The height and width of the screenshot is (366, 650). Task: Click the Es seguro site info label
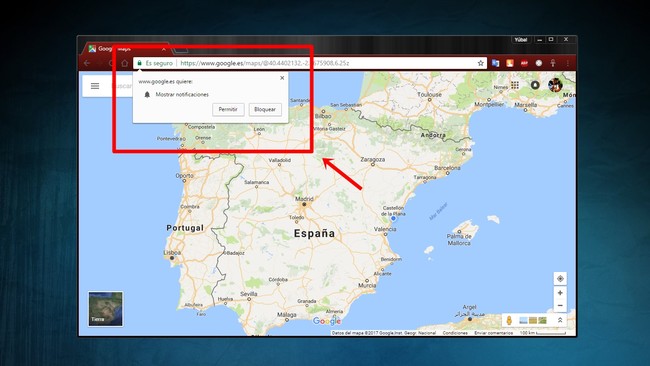[159, 63]
